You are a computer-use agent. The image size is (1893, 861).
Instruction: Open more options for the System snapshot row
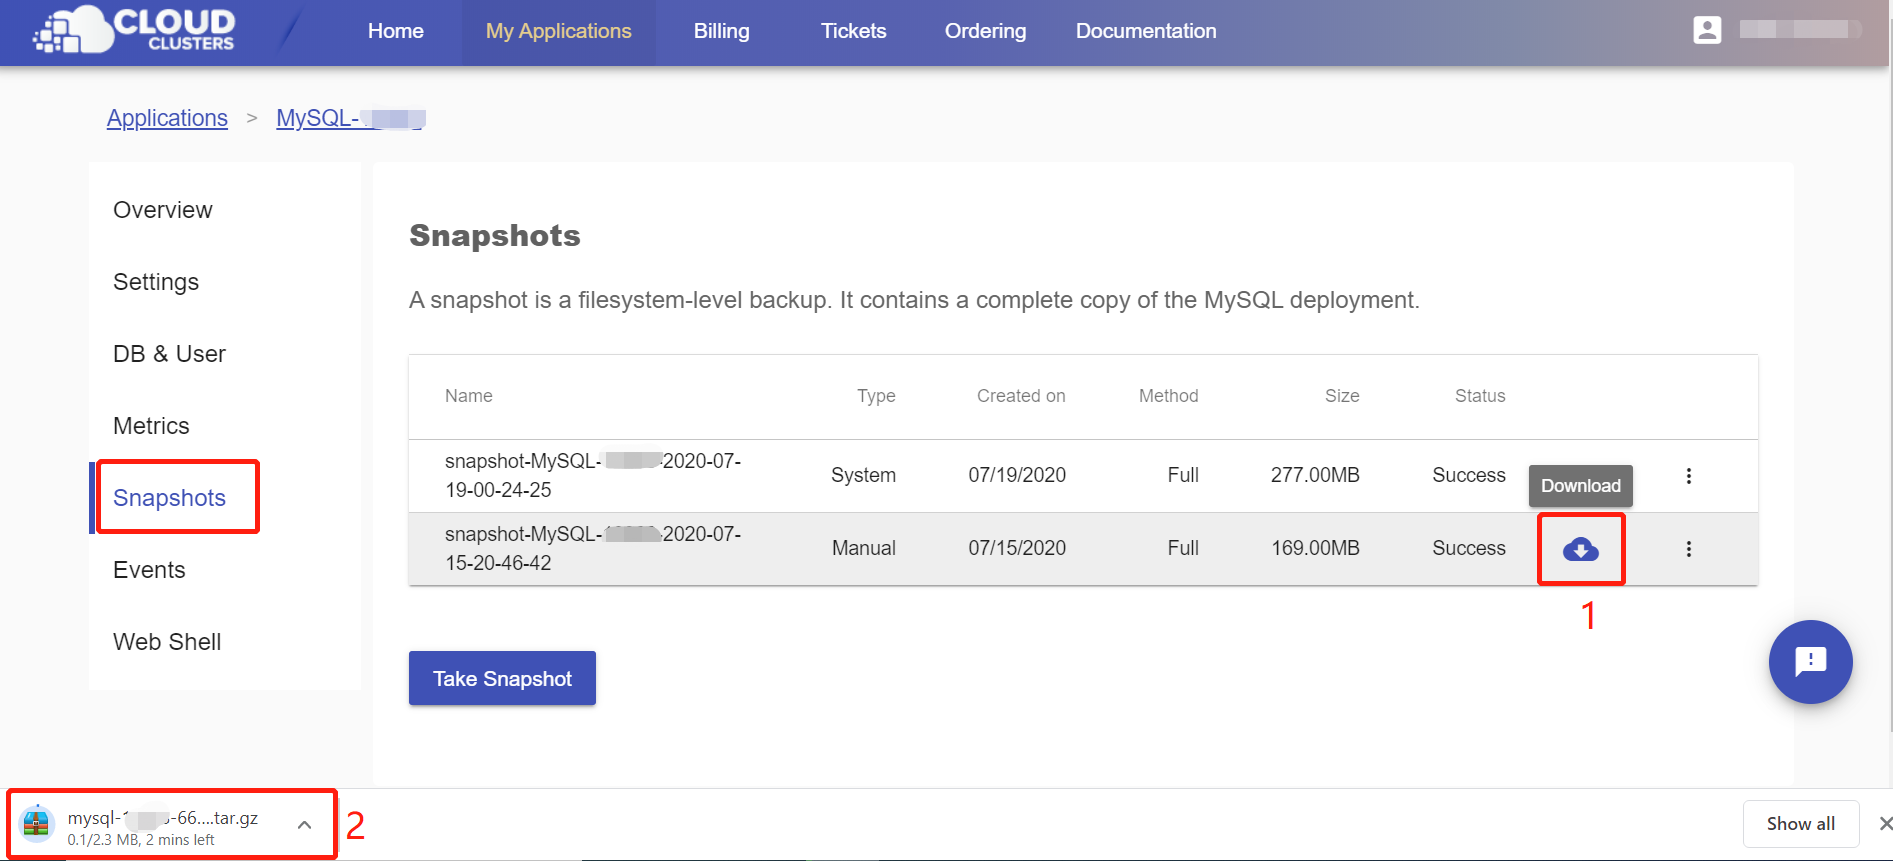coord(1689,476)
